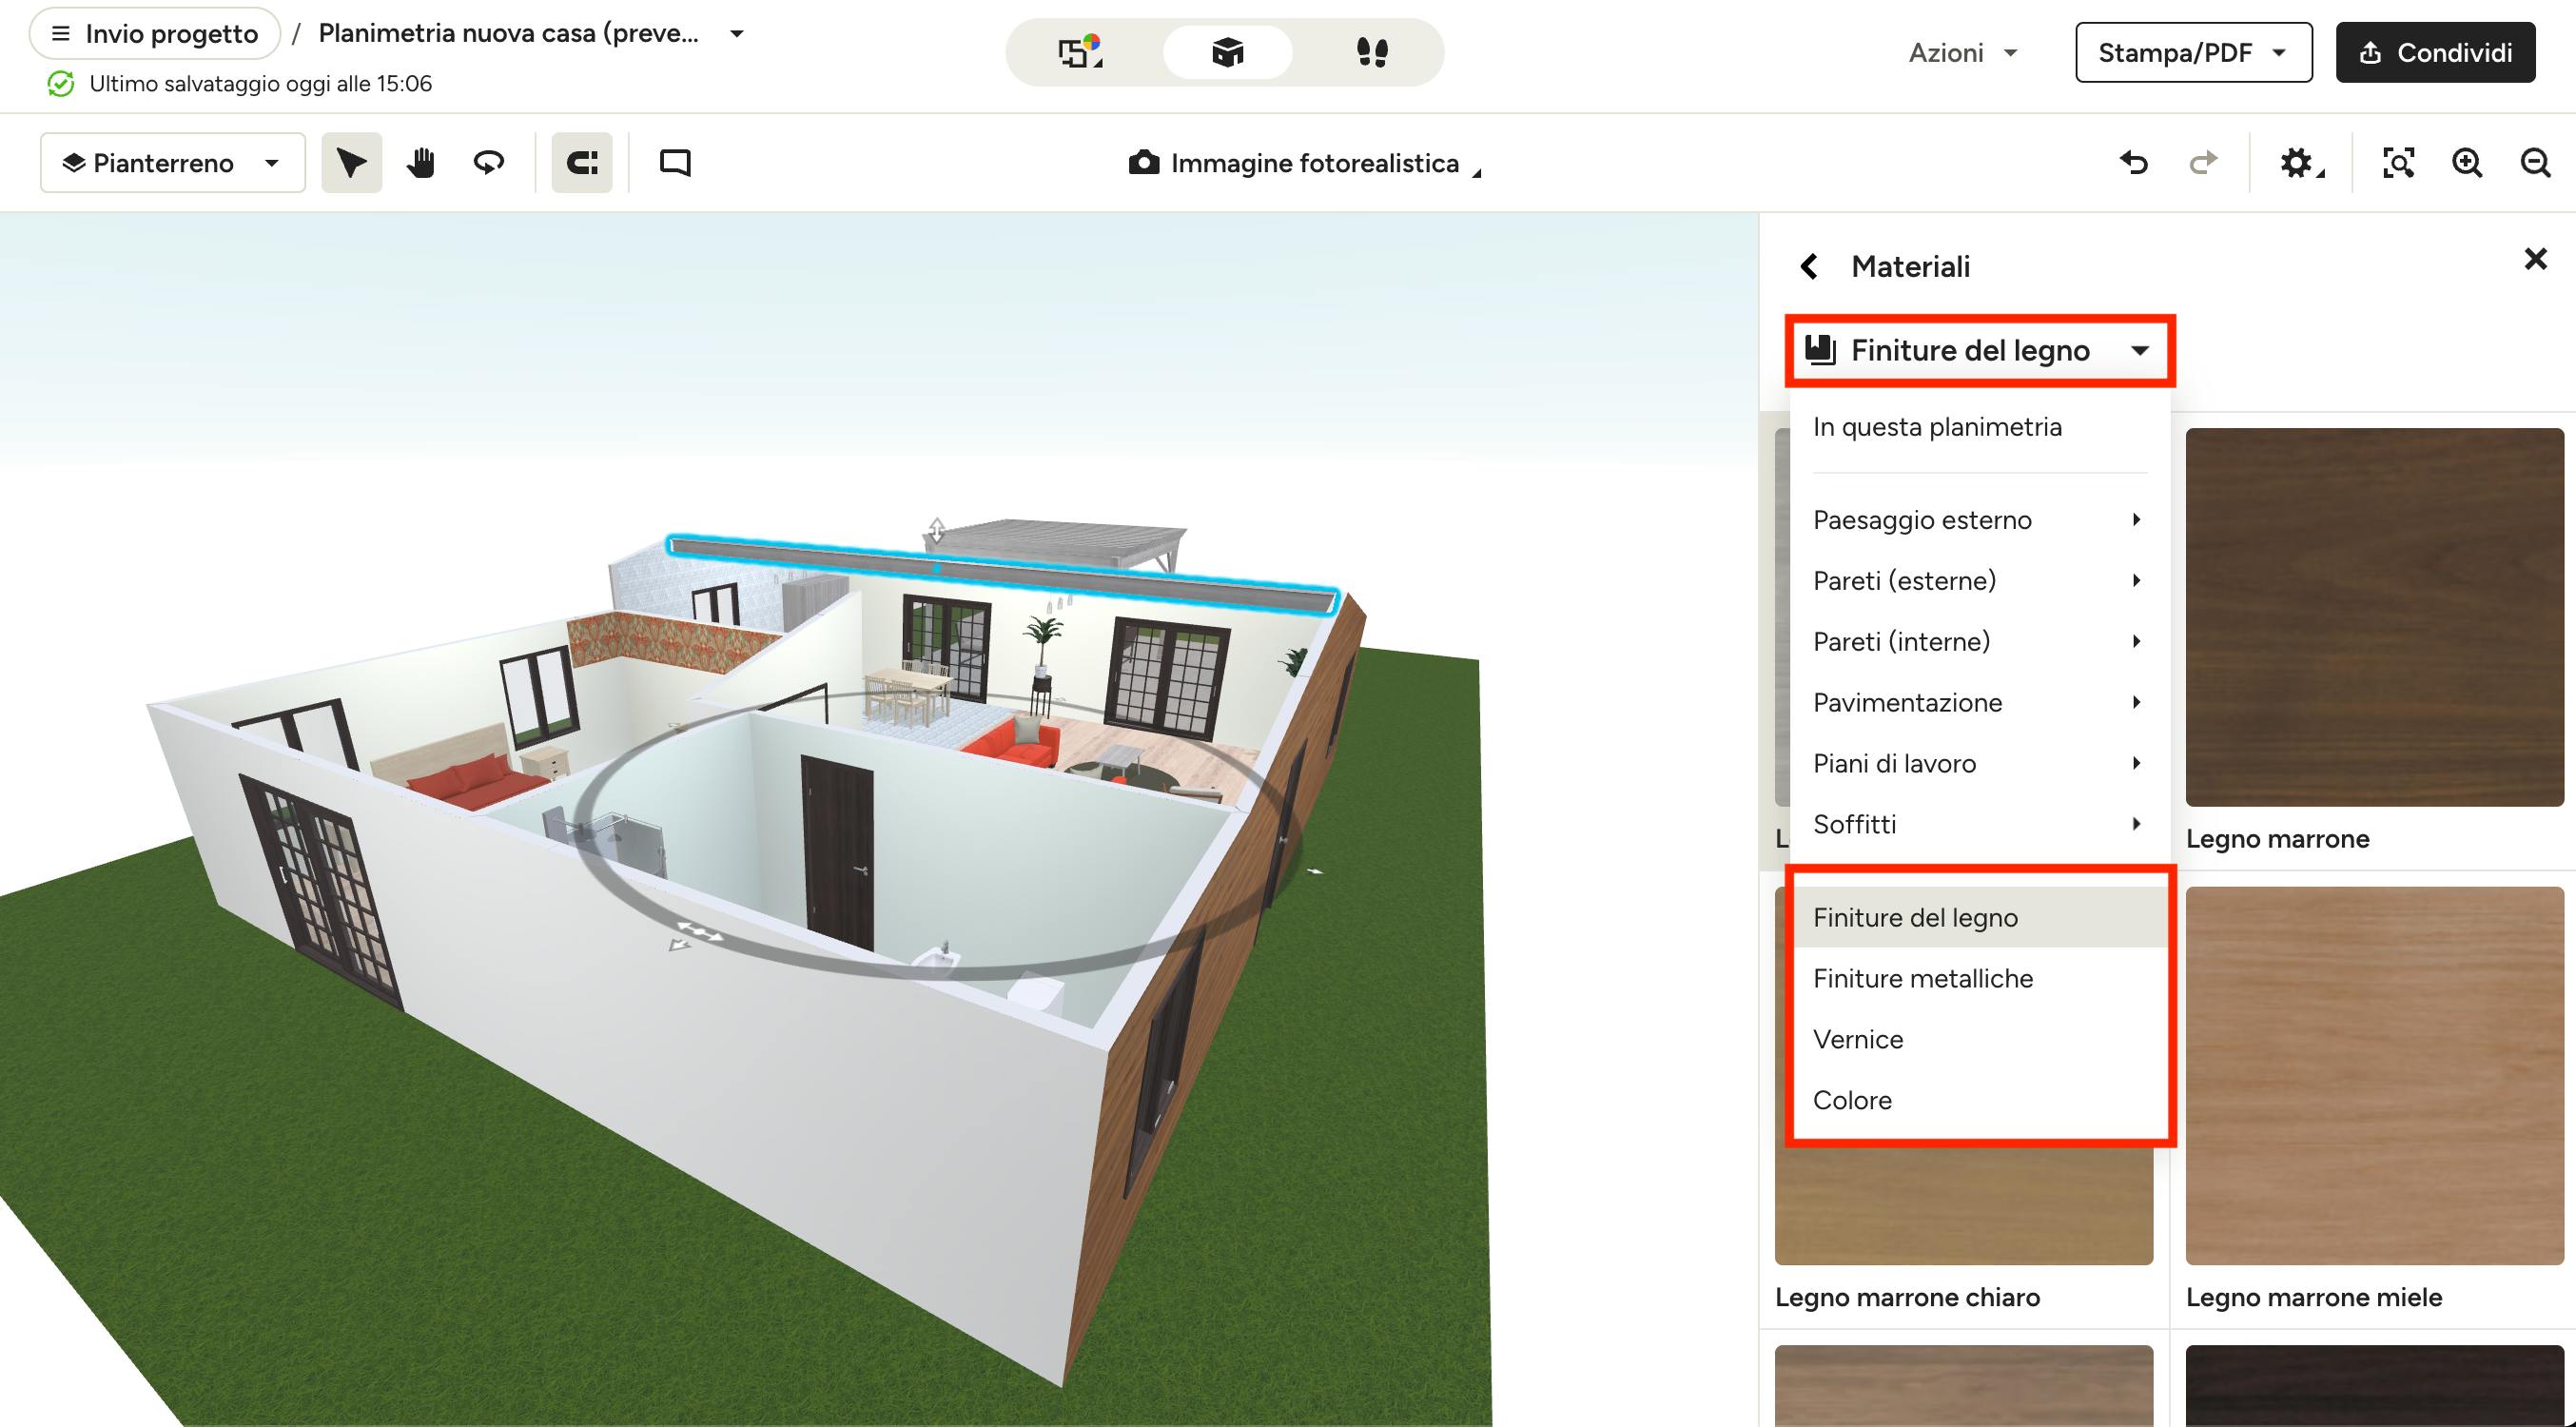
Task: Expand the Soffitti submenu
Action: (x=1979, y=825)
